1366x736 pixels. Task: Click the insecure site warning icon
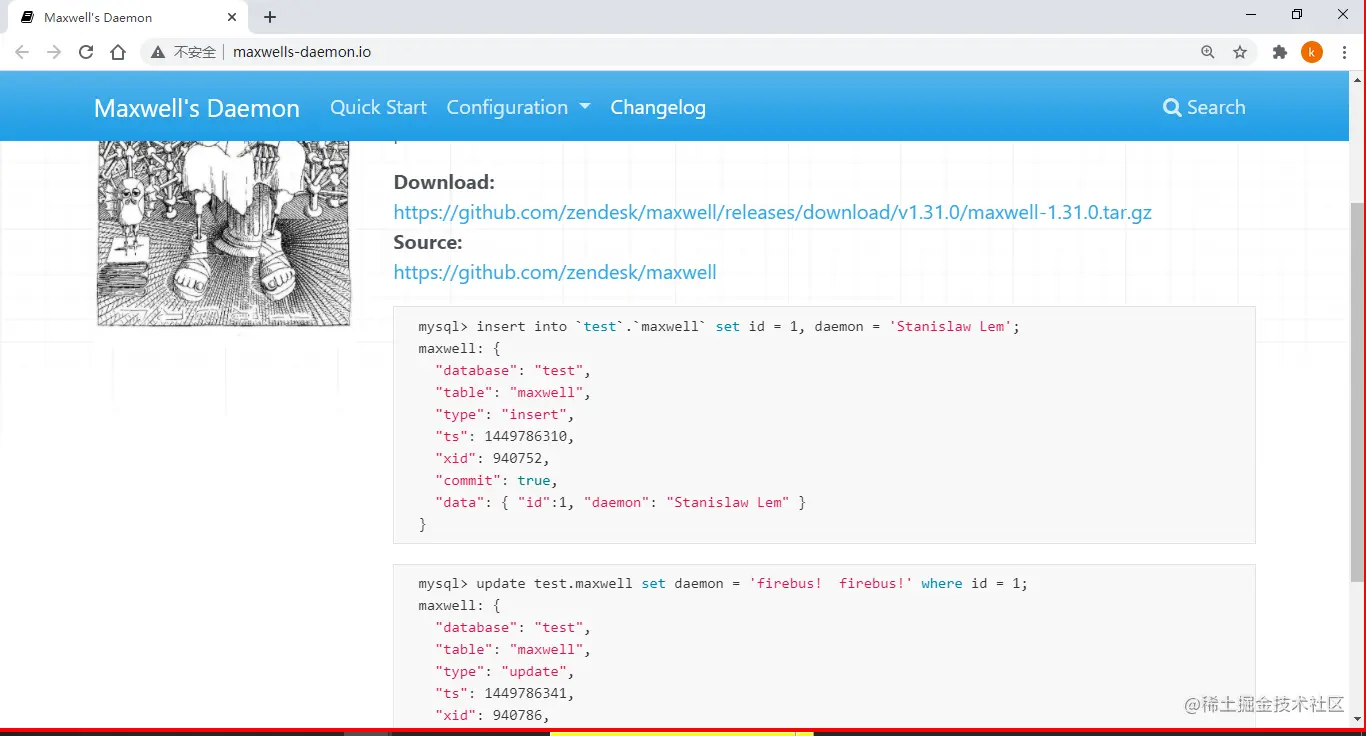(157, 52)
